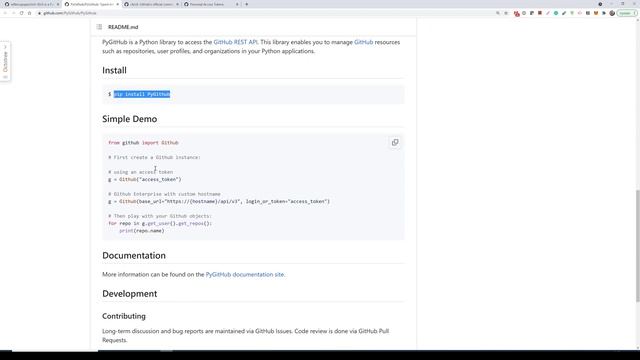Open the Chrome profile avatar
The image size is (640, 360).
tap(612, 13)
